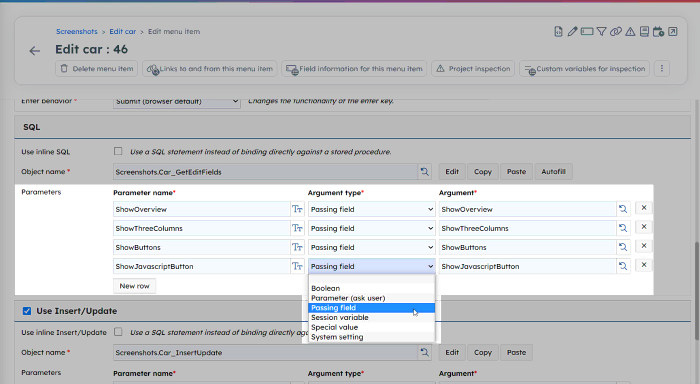Click text-type icon beside ShowThreeColumns parameter name
Viewport: 700px width, 384px height.
click(x=297, y=228)
